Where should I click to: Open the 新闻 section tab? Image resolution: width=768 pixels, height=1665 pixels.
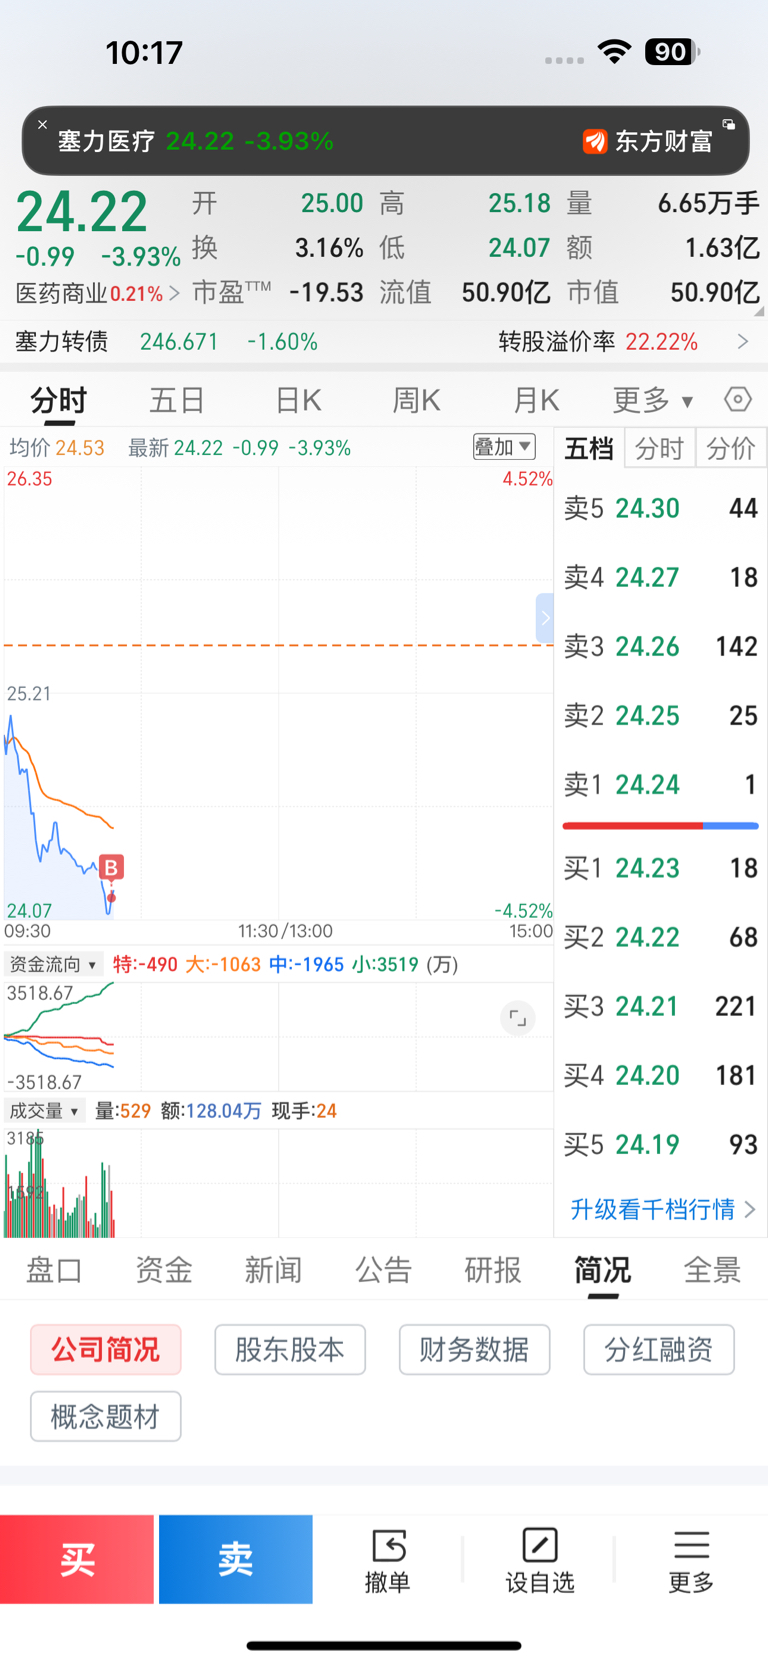coord(273,1270)
